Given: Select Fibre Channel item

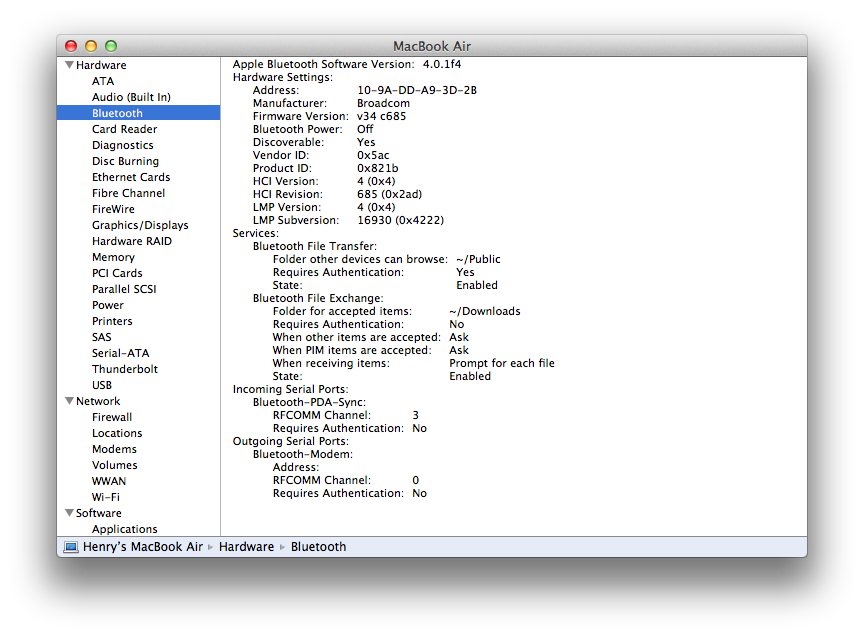Looking at the screenshot, I should (128, 193).
